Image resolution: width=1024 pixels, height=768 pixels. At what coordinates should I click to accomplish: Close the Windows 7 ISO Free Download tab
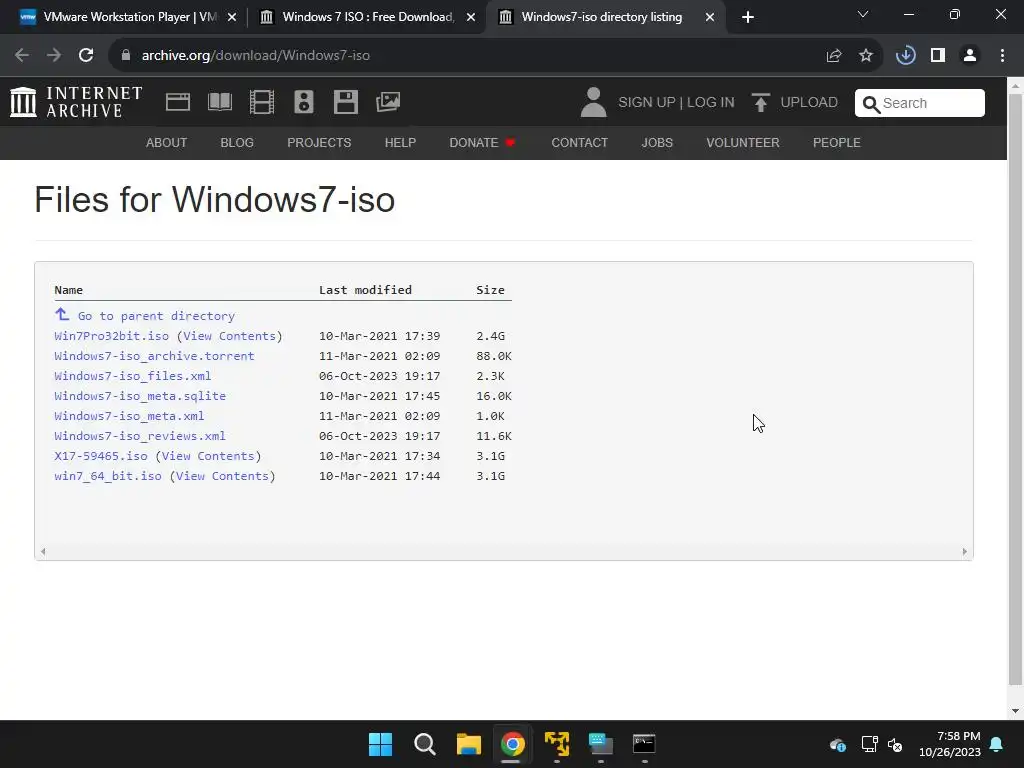tap(471, 17)
